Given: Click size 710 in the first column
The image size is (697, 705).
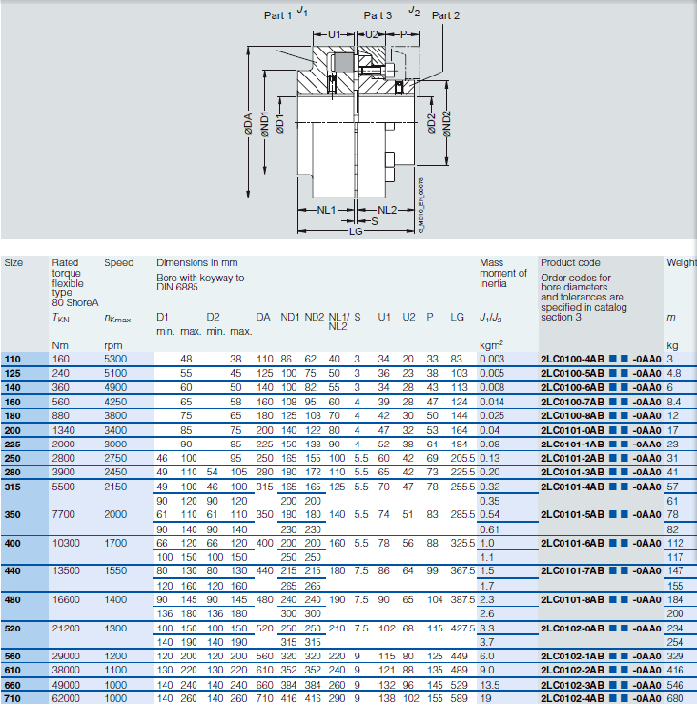Looking at the screenshot, I should (x=13, y=697).
